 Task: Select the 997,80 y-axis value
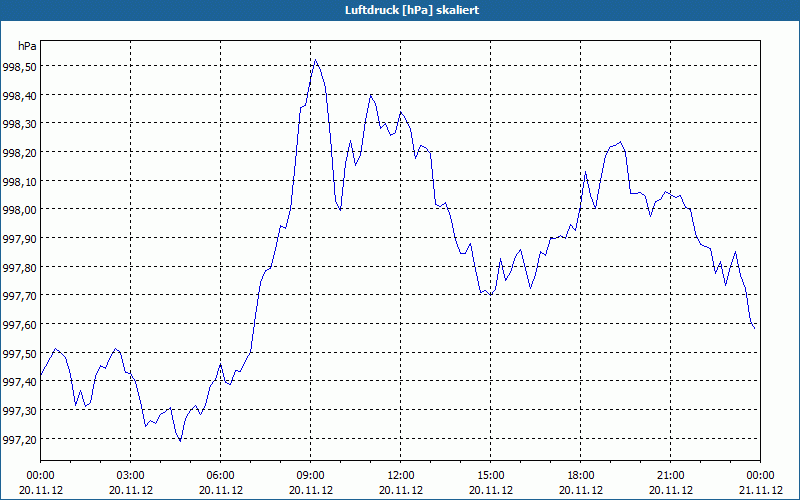pyautogui.click(x=18, y=267)
